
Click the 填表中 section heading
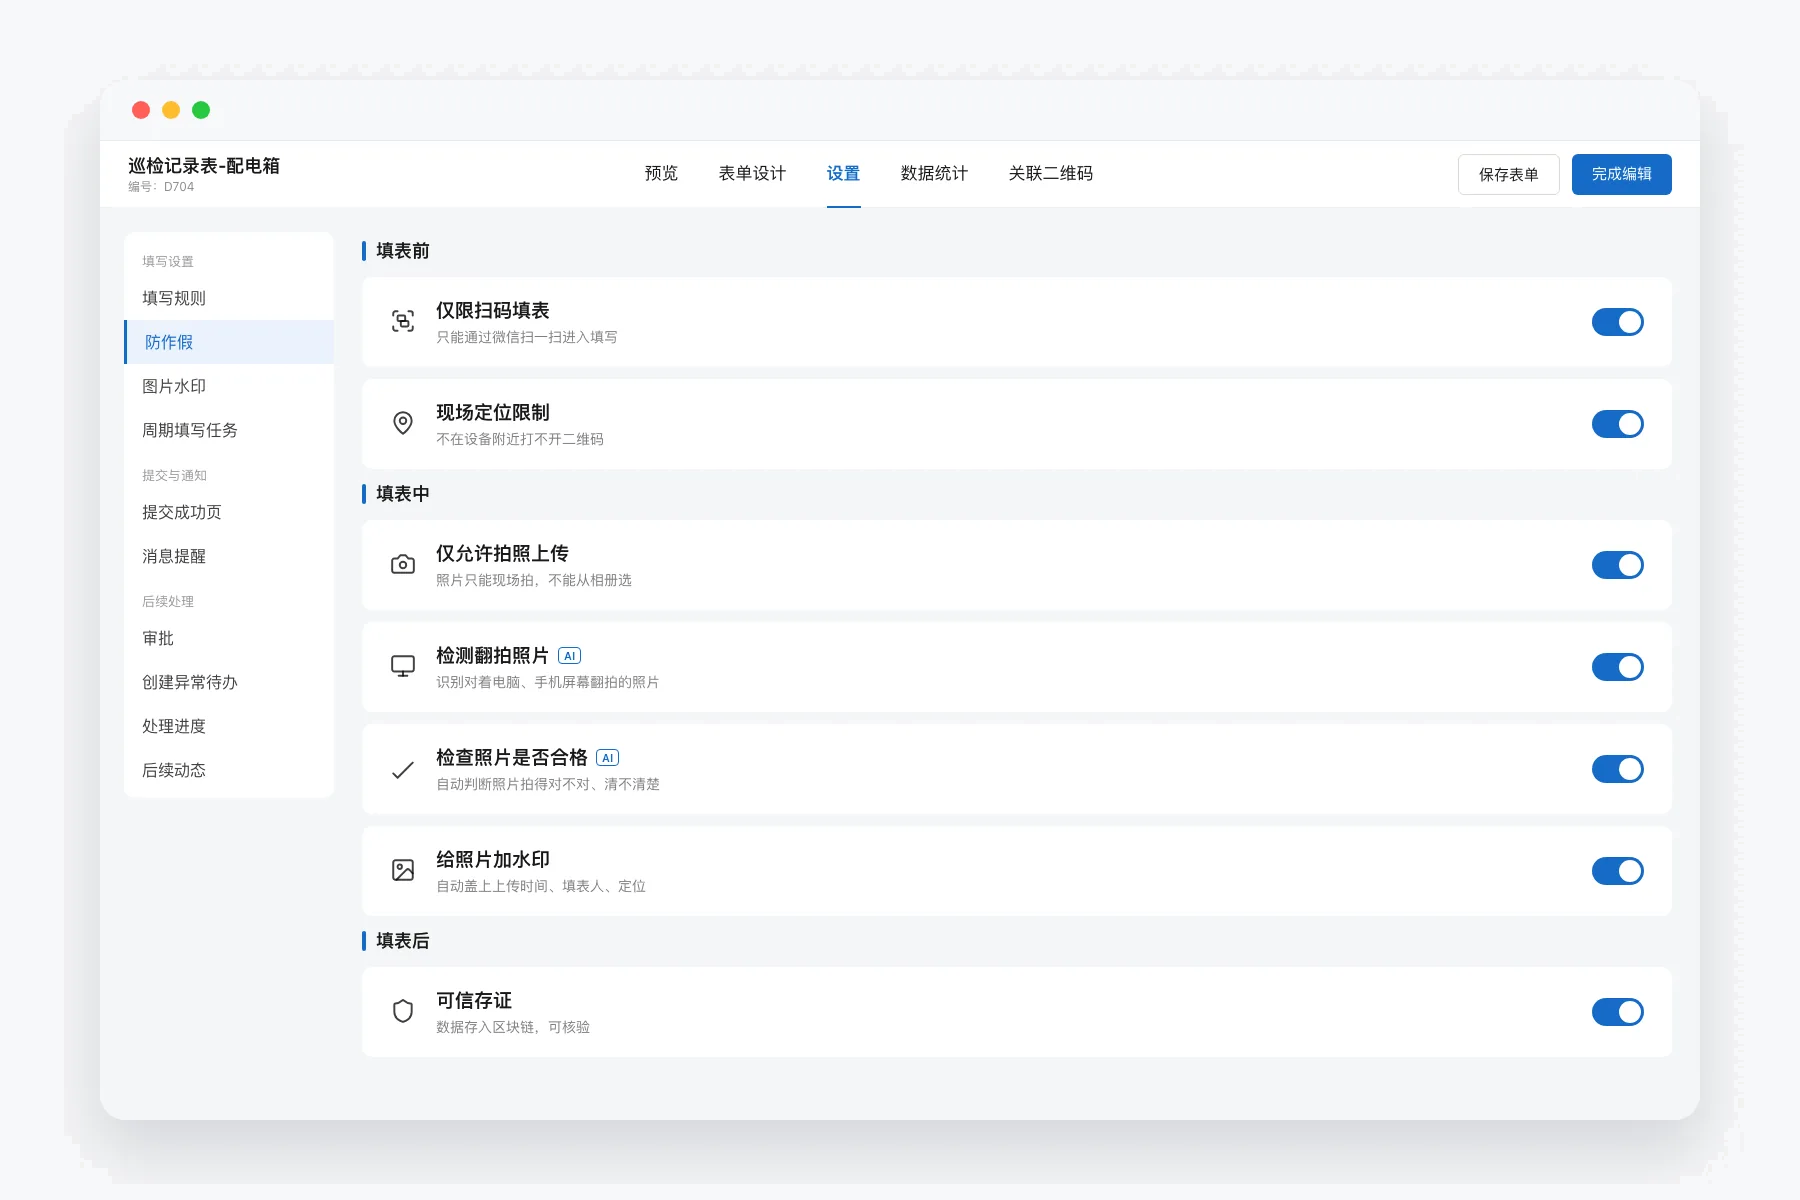402,494
